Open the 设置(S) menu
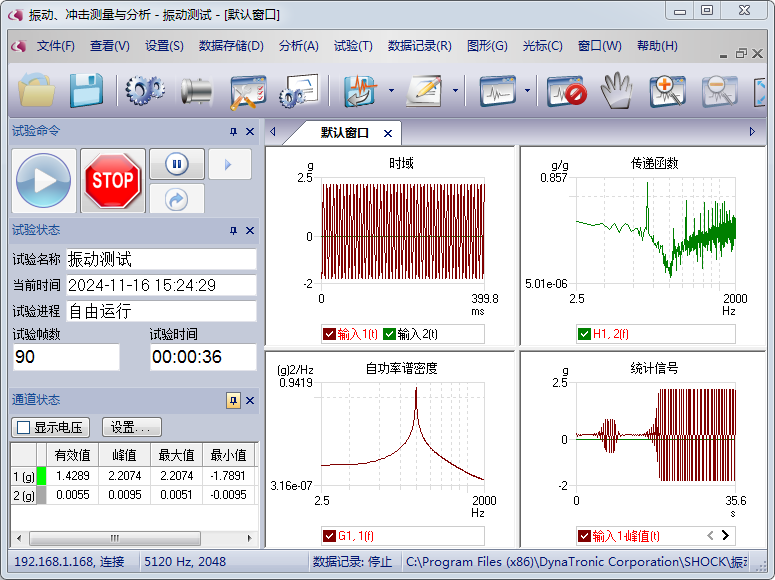775x580 pixels. [x=164, y=46]
